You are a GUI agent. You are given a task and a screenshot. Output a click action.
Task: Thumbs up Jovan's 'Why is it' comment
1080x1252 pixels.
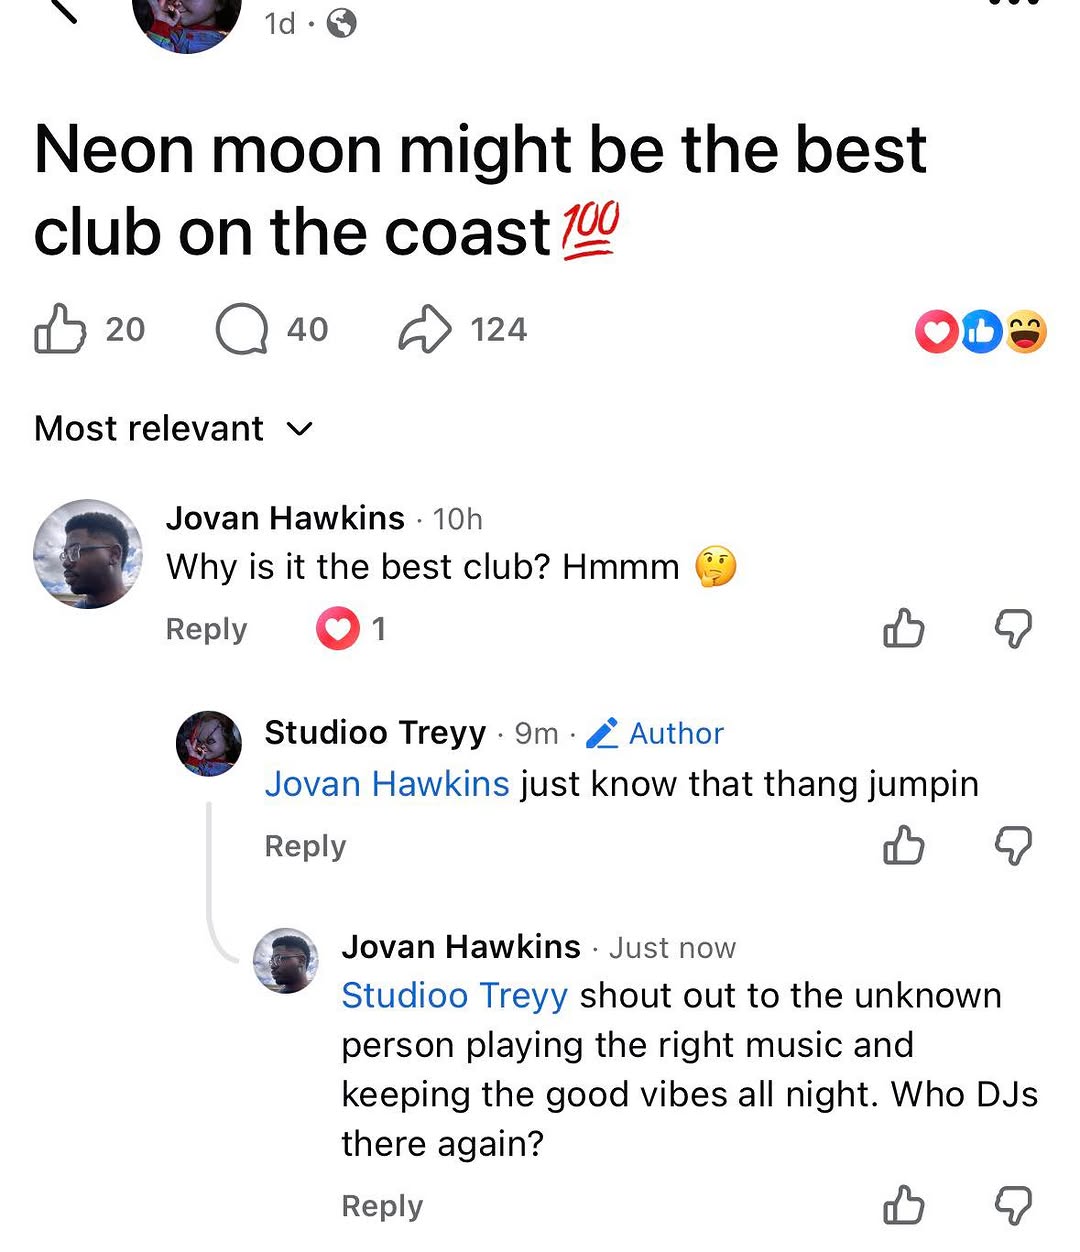pos(904,629)
